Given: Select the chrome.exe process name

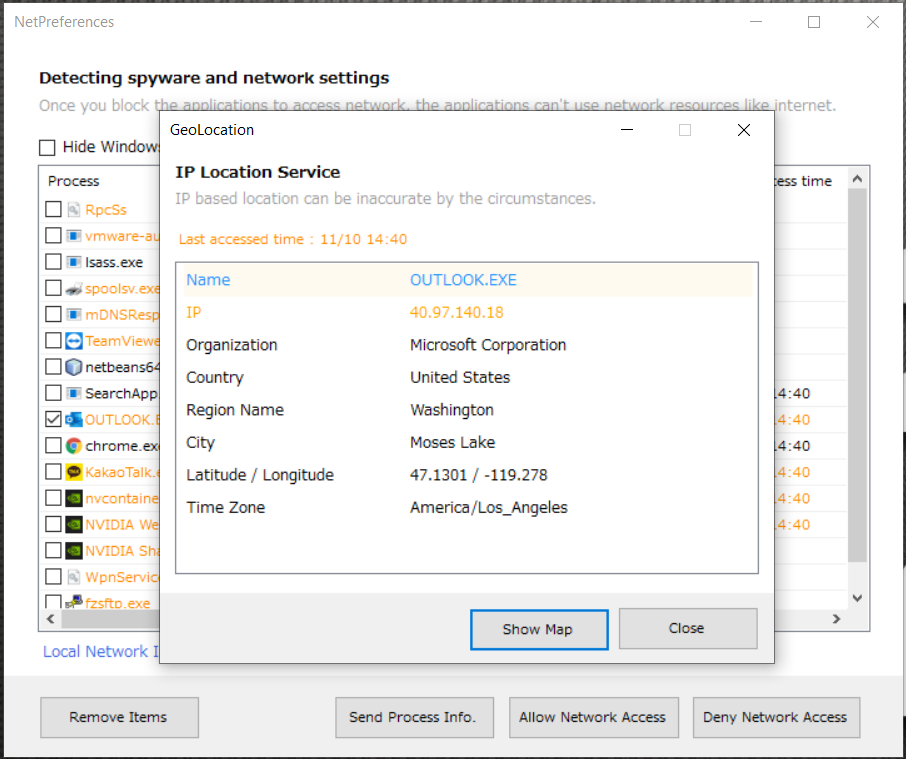Looking at the screenshot, I should coord(122,446).
